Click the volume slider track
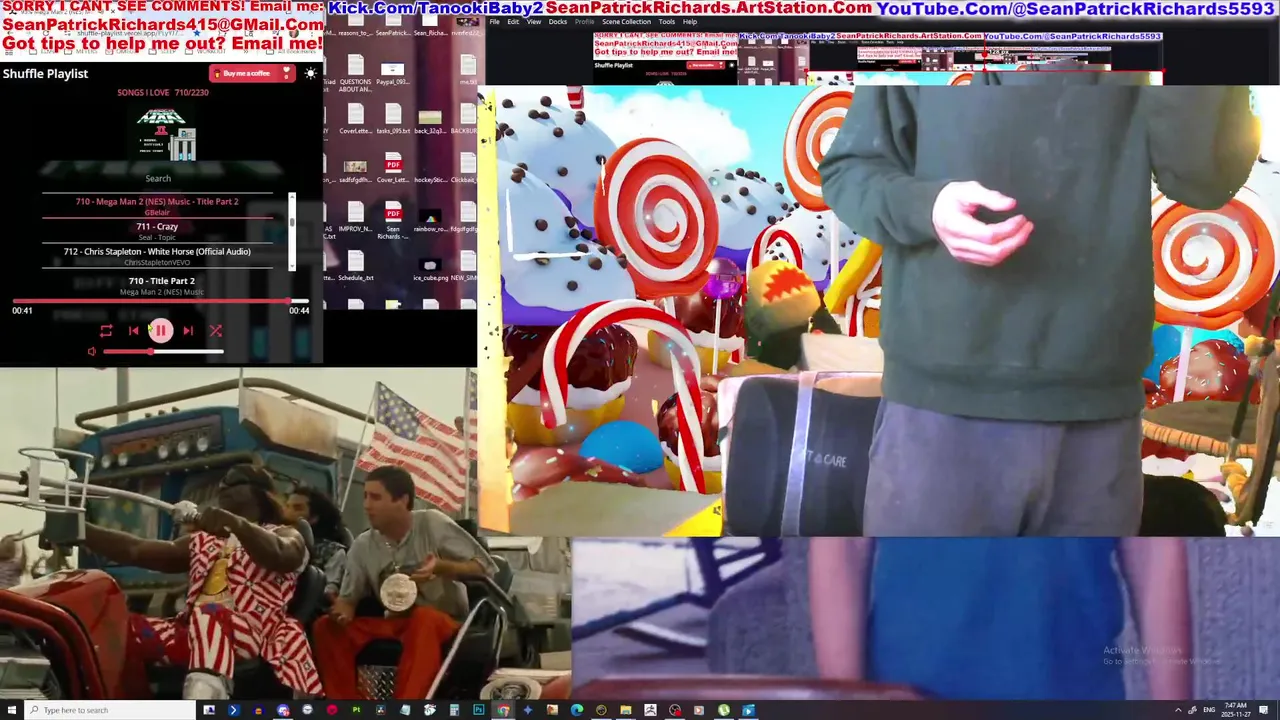 pyautogui.click(x=163, y=352)
